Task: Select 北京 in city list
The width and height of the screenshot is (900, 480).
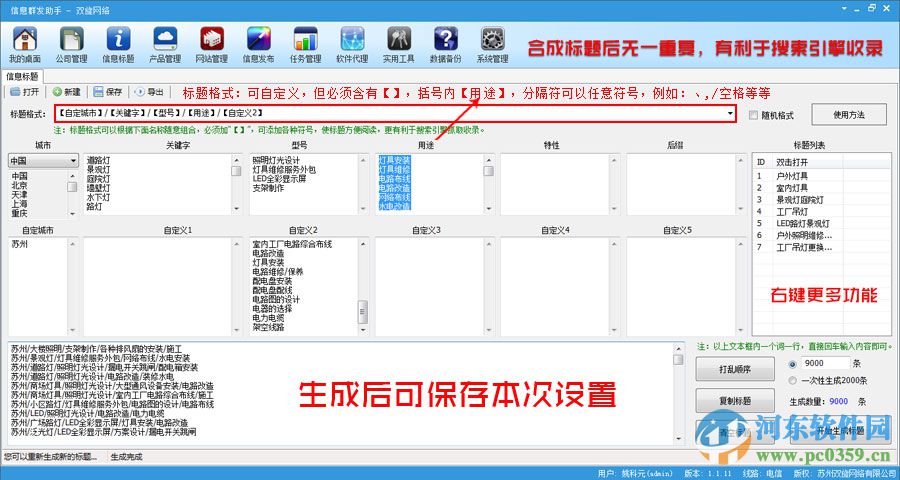Action: tap(20, 185)
